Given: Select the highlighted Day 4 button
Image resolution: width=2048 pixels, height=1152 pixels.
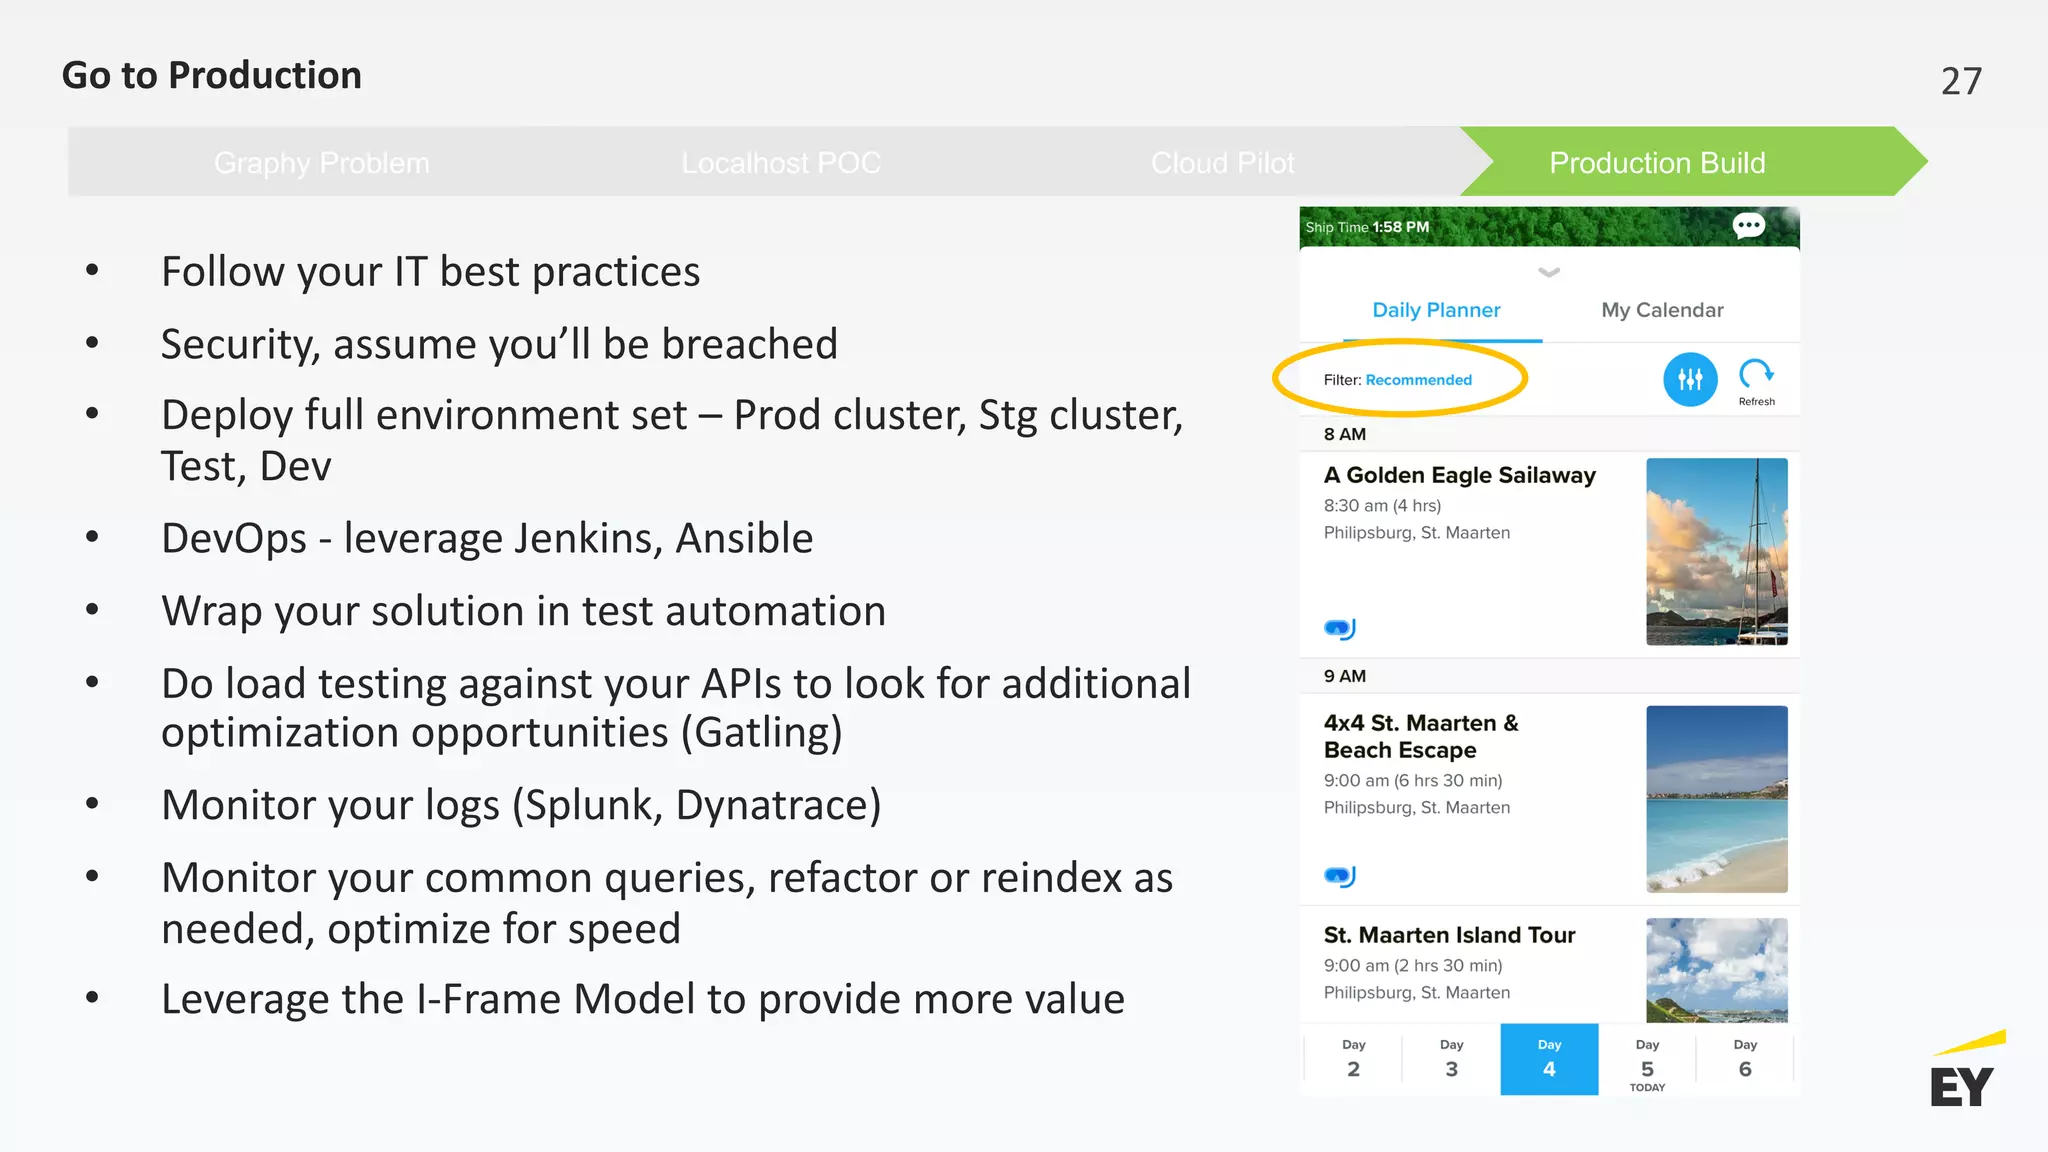Looking at the screenshot, I should pyautogui.click(x=1549, y=1059).
